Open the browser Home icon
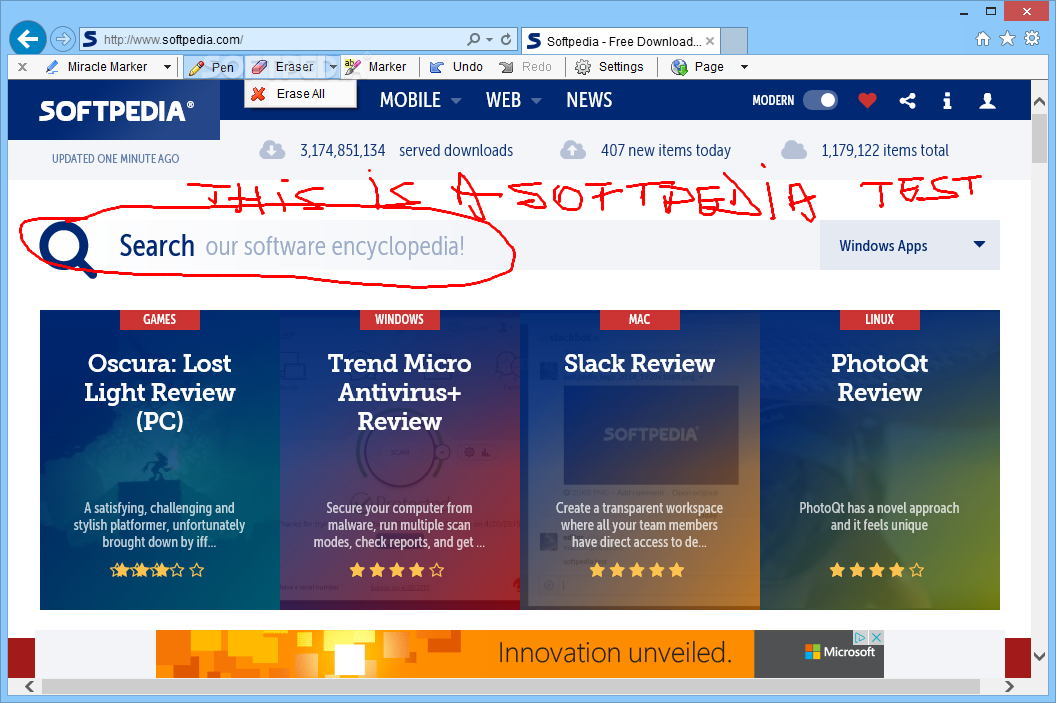This screenshot has width=1056, height=703. 983,39
